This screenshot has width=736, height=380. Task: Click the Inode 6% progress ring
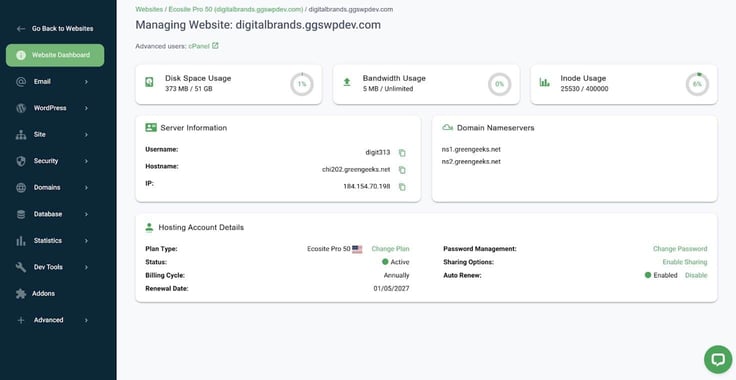coord(697,84)
